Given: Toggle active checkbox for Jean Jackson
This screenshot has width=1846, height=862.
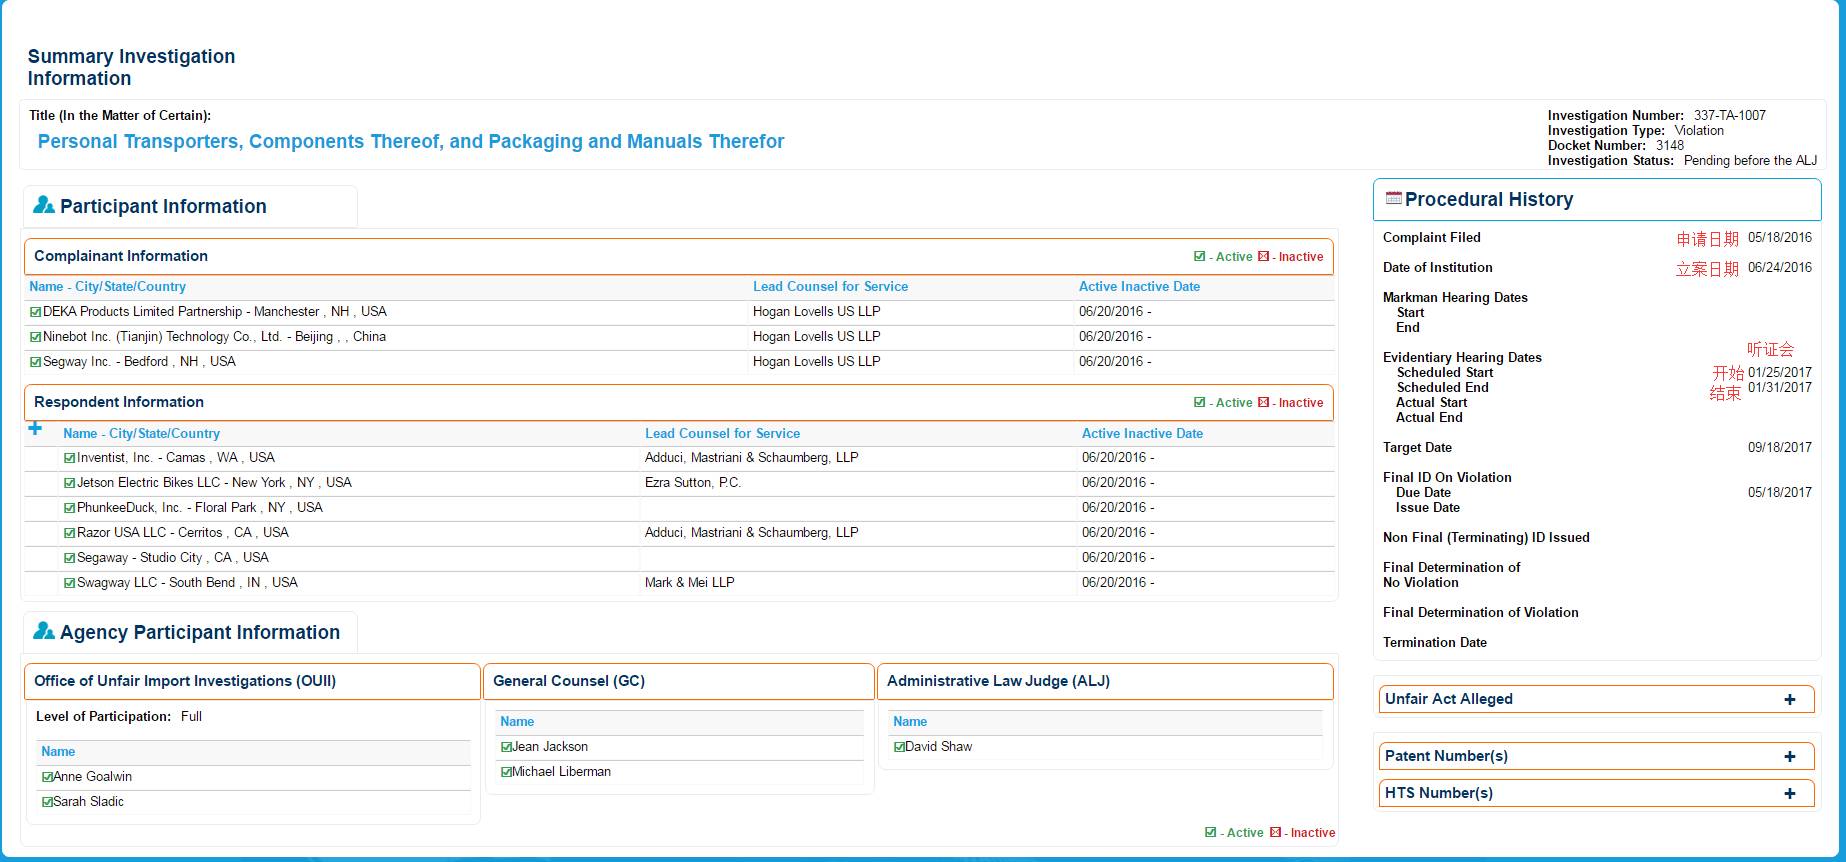Looking at the screenshot, I should click(506, 747).
